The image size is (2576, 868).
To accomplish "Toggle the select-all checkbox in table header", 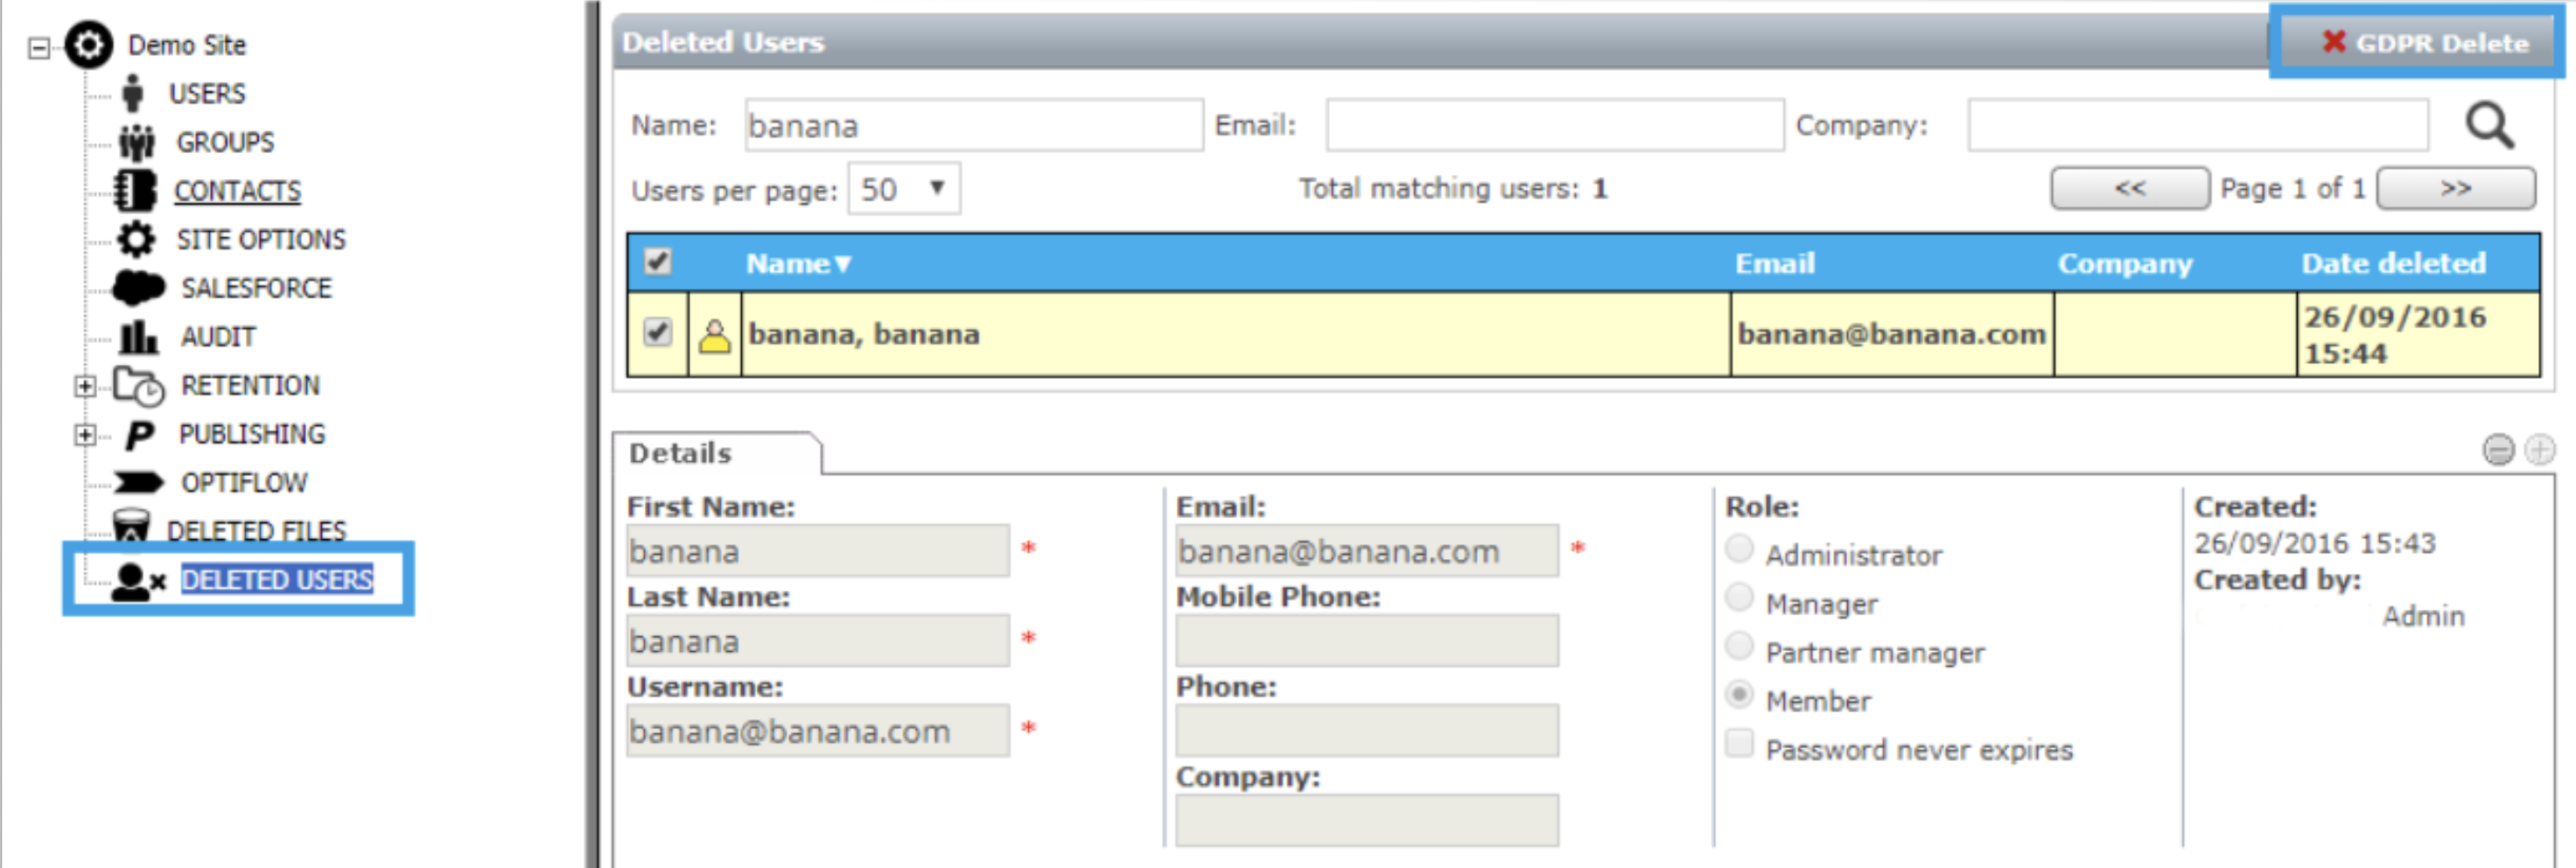I will point(657,262).
